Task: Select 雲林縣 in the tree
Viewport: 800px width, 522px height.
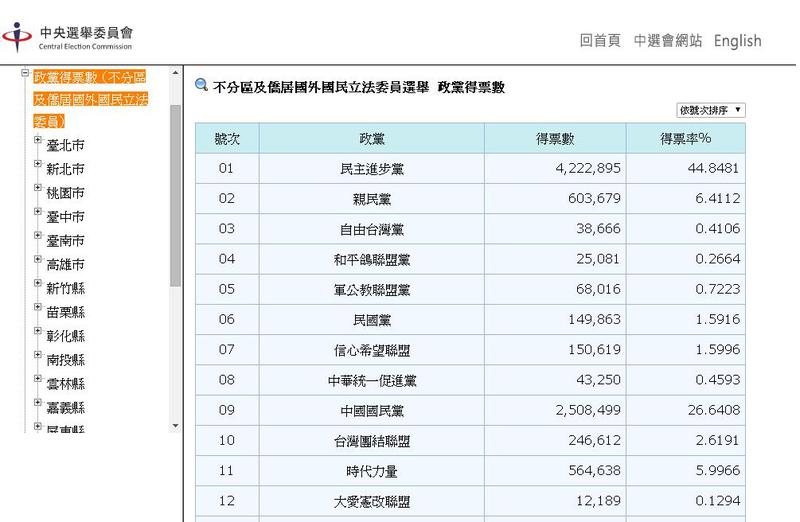Action: [65, 384]
